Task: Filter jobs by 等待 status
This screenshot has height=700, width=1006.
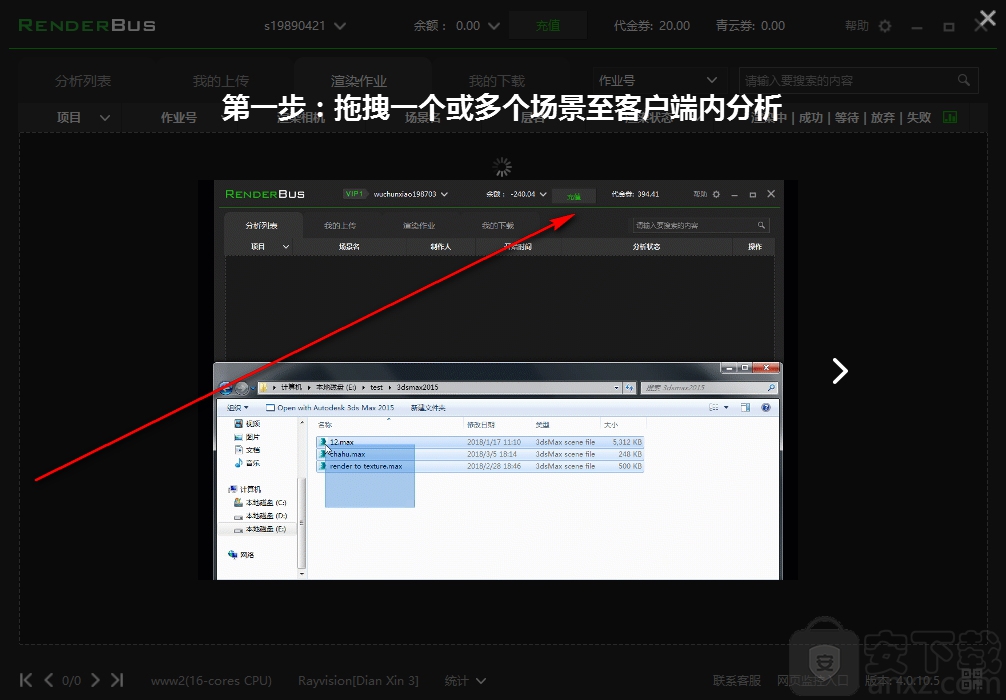Action: point(847,117)
